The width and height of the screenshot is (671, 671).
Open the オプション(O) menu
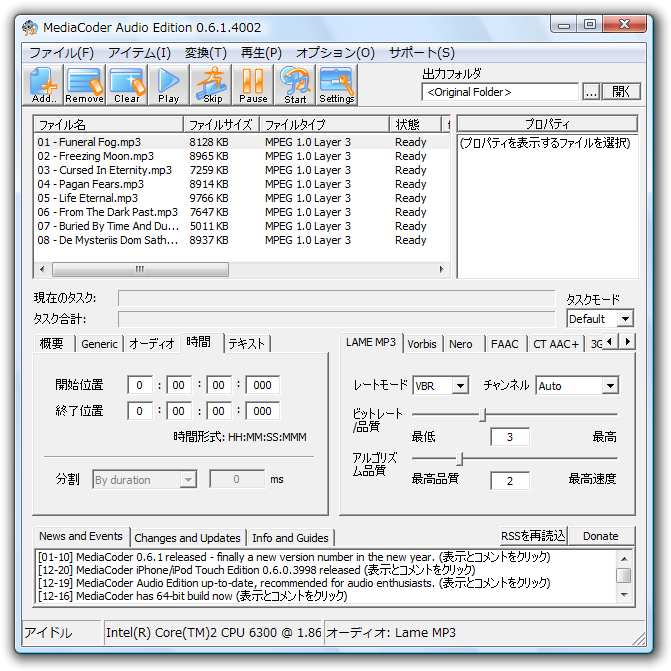(335, 53)
